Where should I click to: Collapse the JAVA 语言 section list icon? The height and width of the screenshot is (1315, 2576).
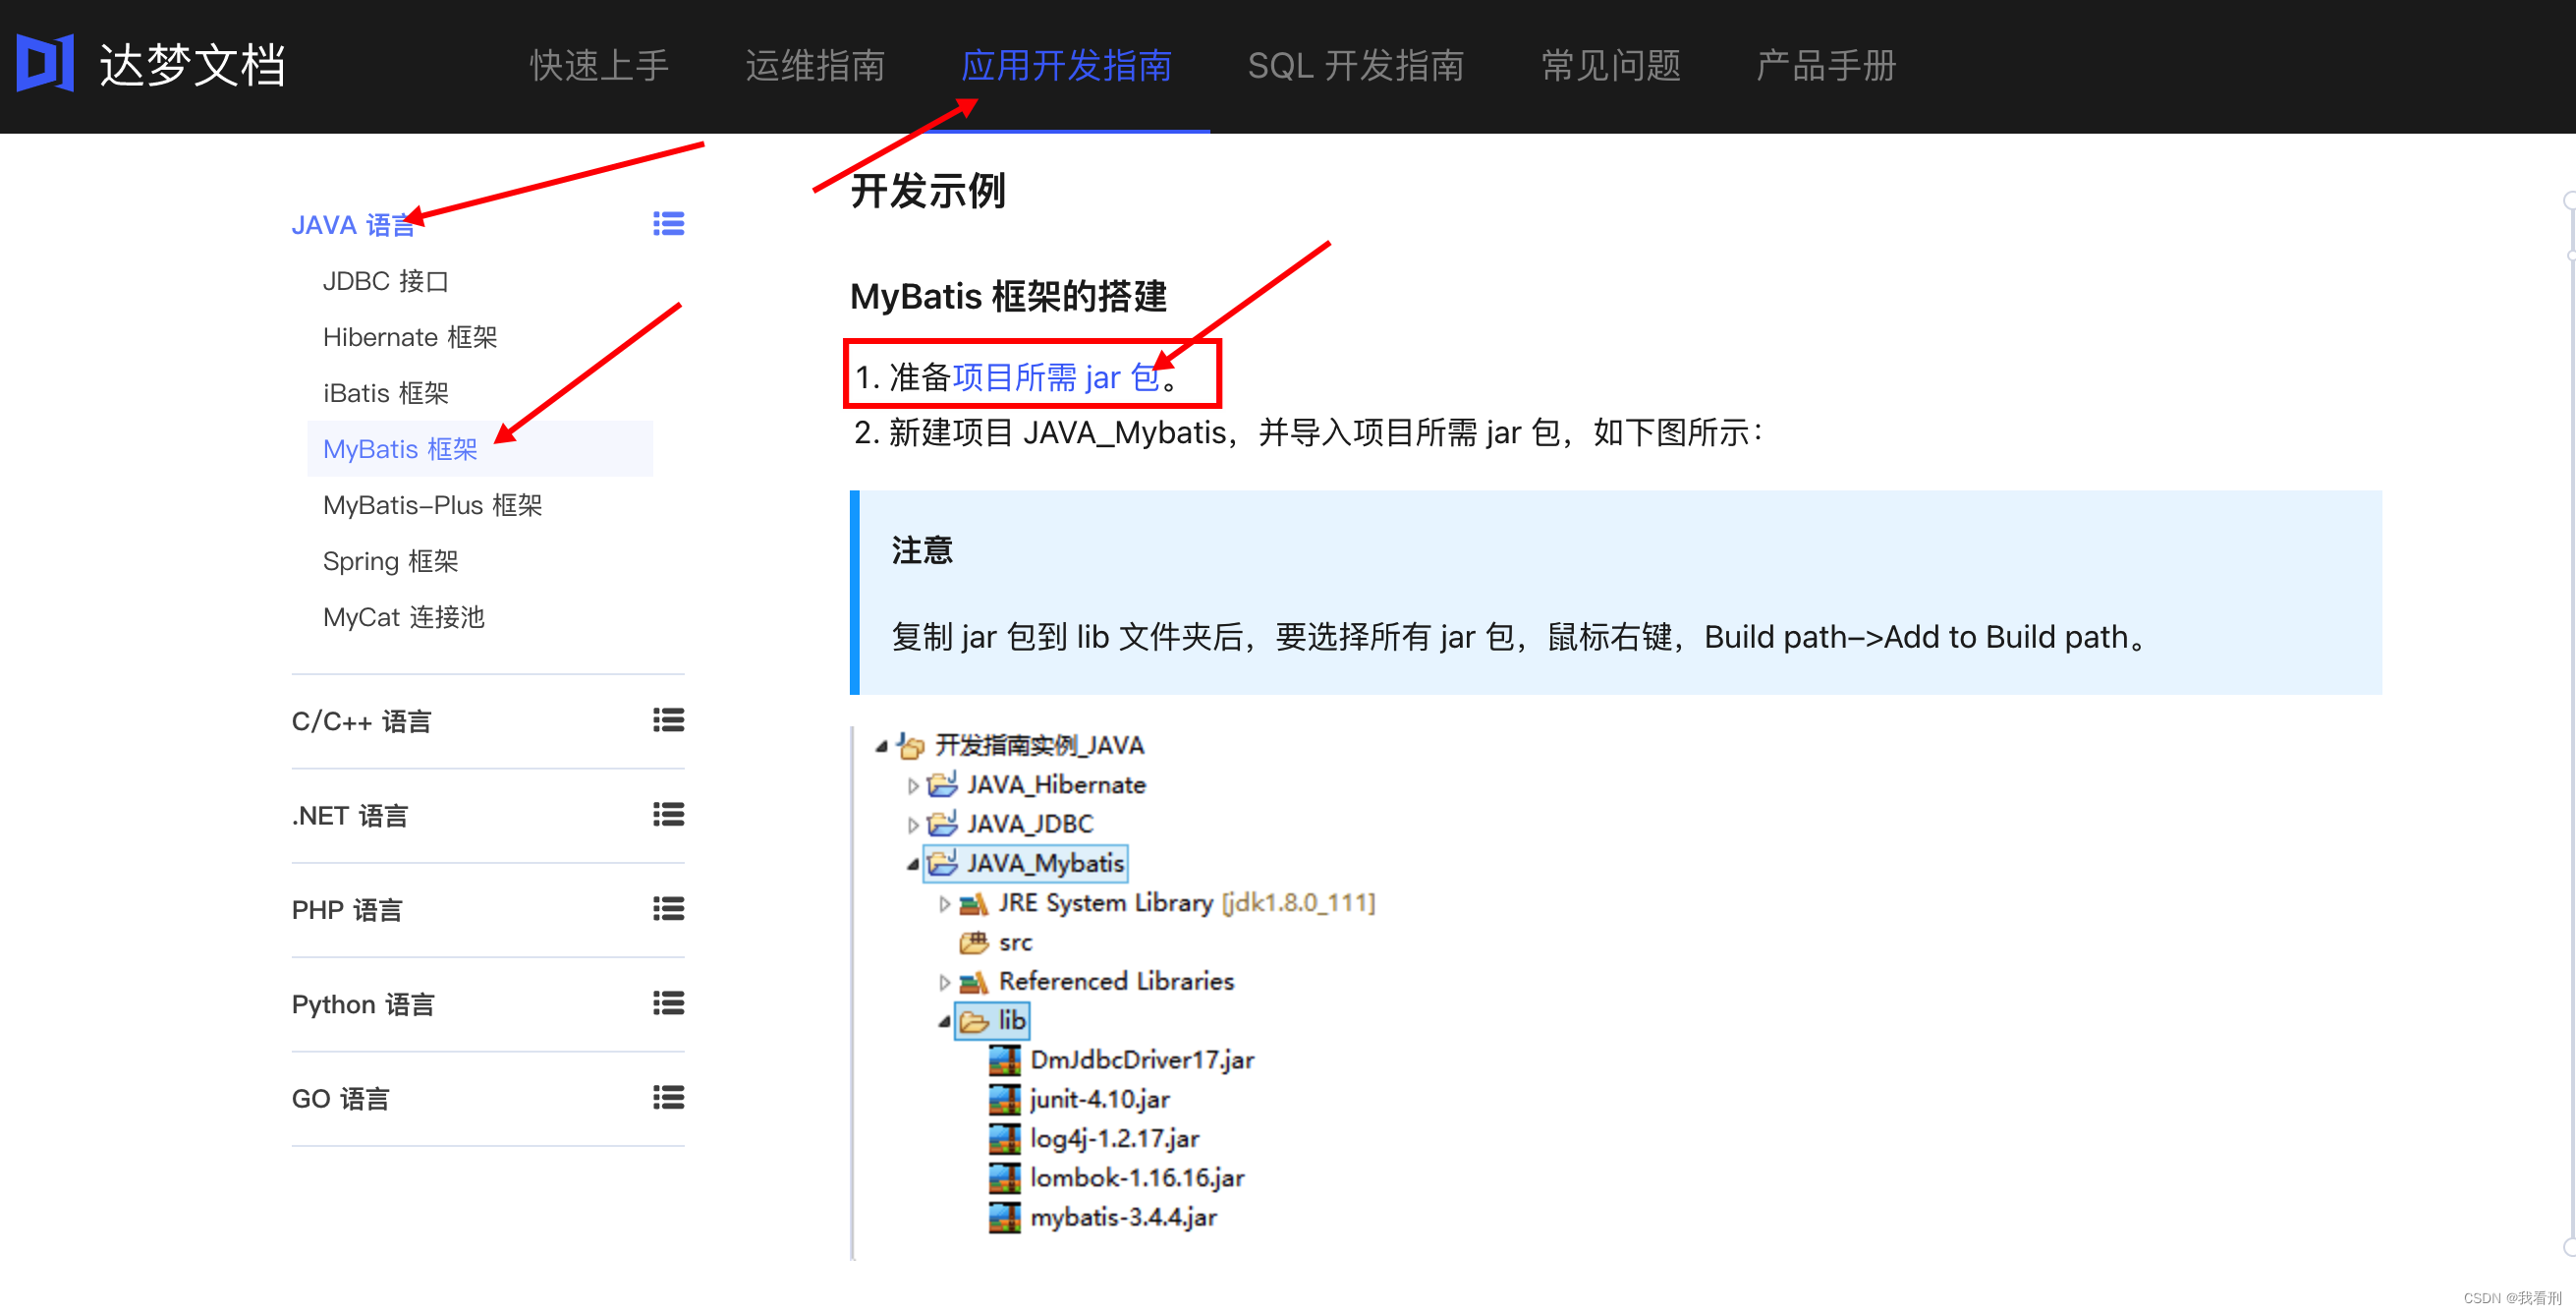669,224
